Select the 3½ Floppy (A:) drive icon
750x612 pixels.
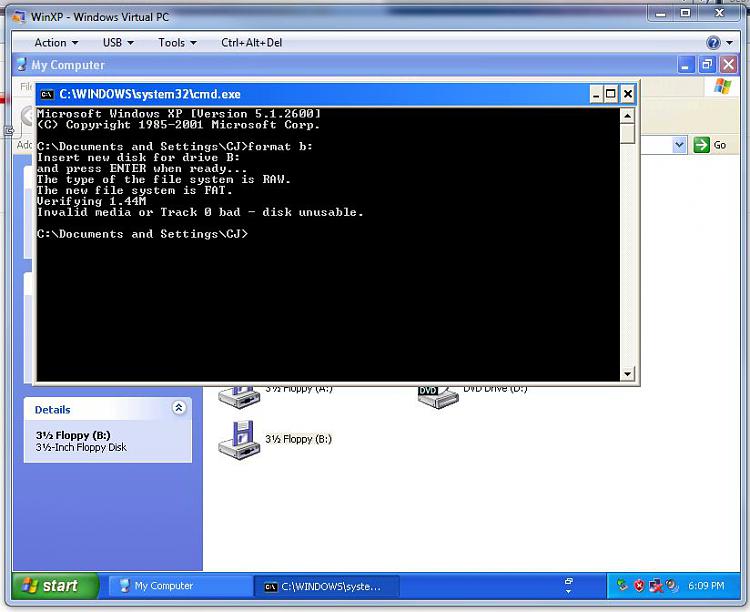239,397
